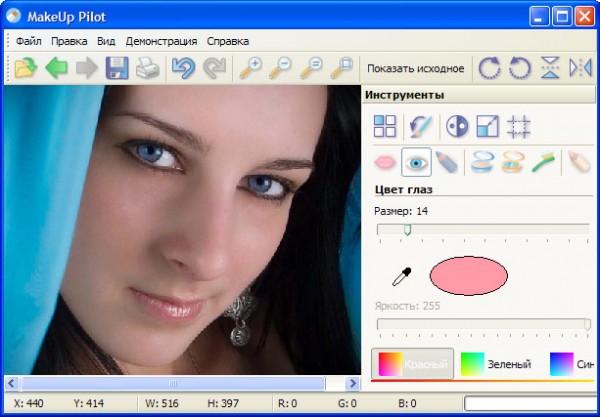
Task: Set actual size with the equals magnifier
Action: [311, 68]
